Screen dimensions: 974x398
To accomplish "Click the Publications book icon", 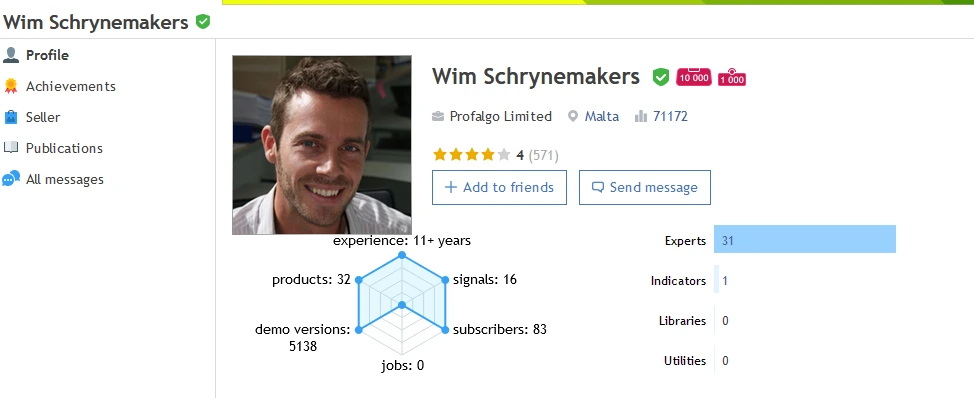I will [11, 148].
